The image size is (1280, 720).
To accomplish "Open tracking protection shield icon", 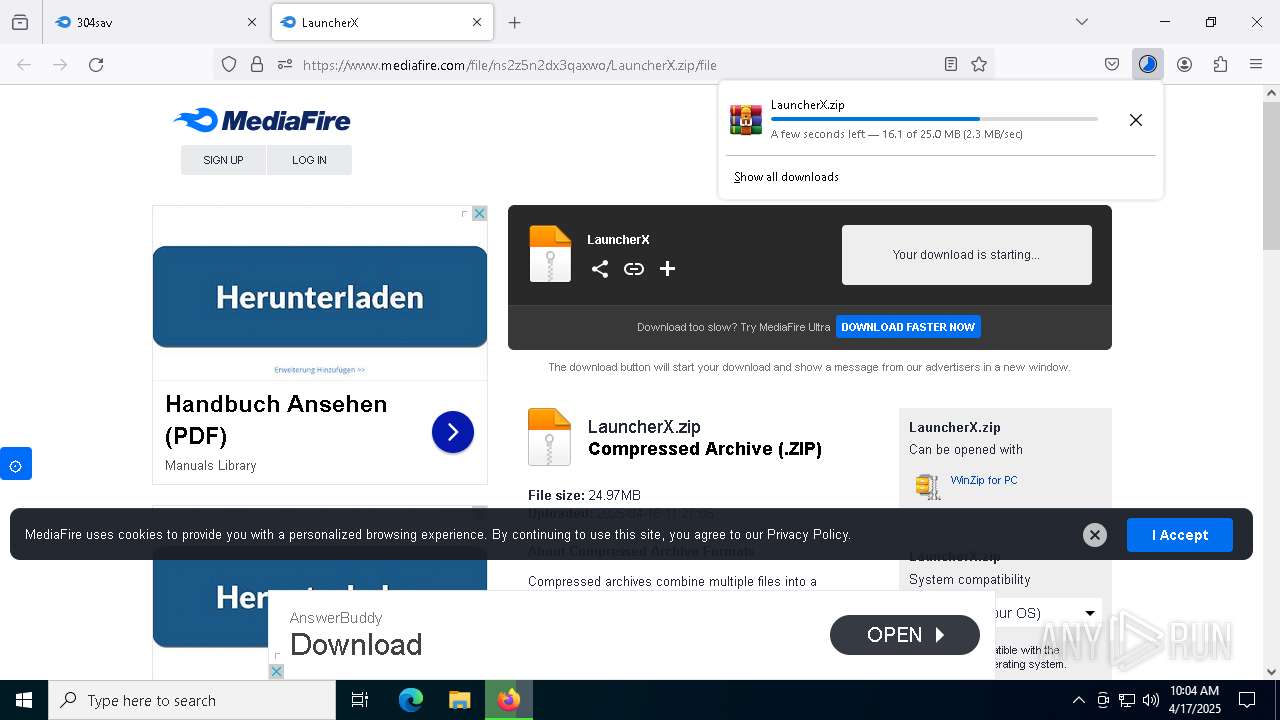I will [229, 64].
